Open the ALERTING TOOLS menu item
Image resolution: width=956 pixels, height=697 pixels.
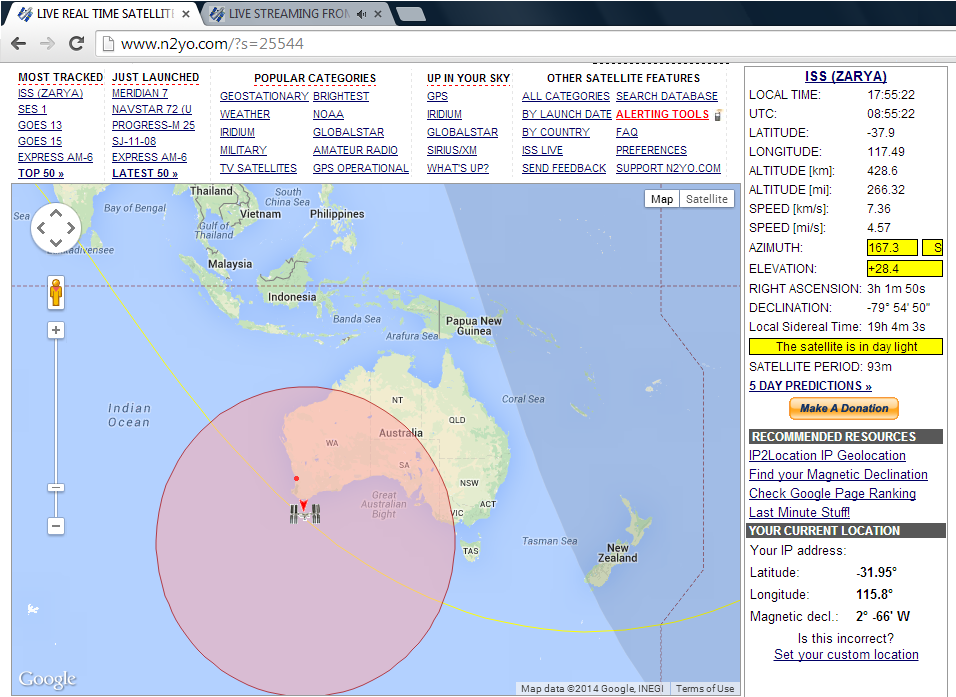click(662, 114)
